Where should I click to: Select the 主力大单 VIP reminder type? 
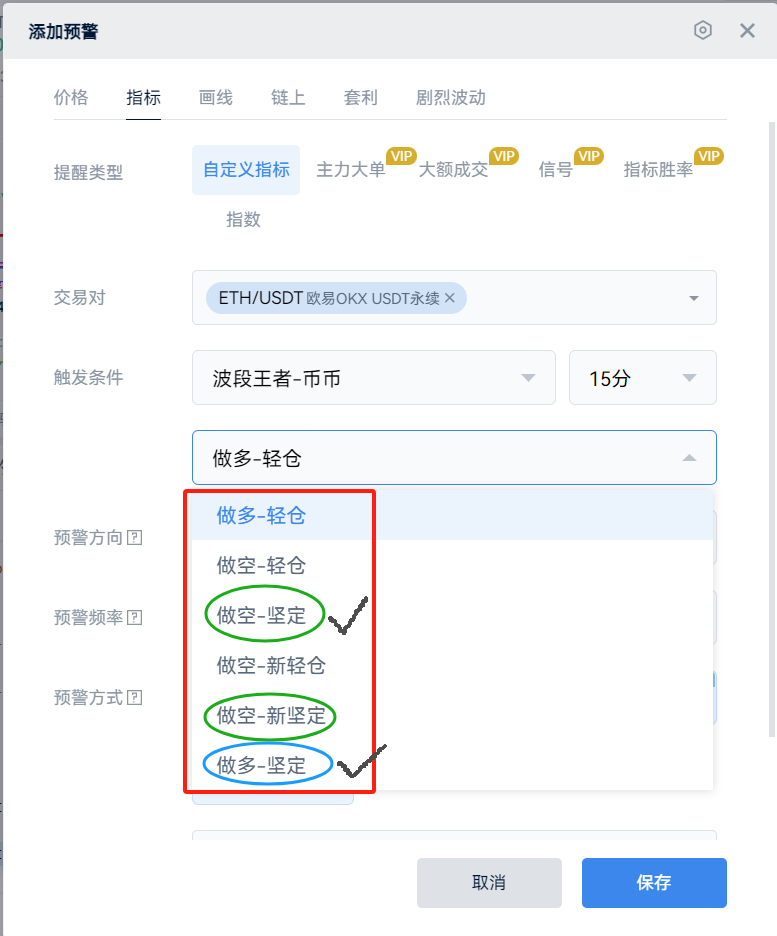pos(351,170)
